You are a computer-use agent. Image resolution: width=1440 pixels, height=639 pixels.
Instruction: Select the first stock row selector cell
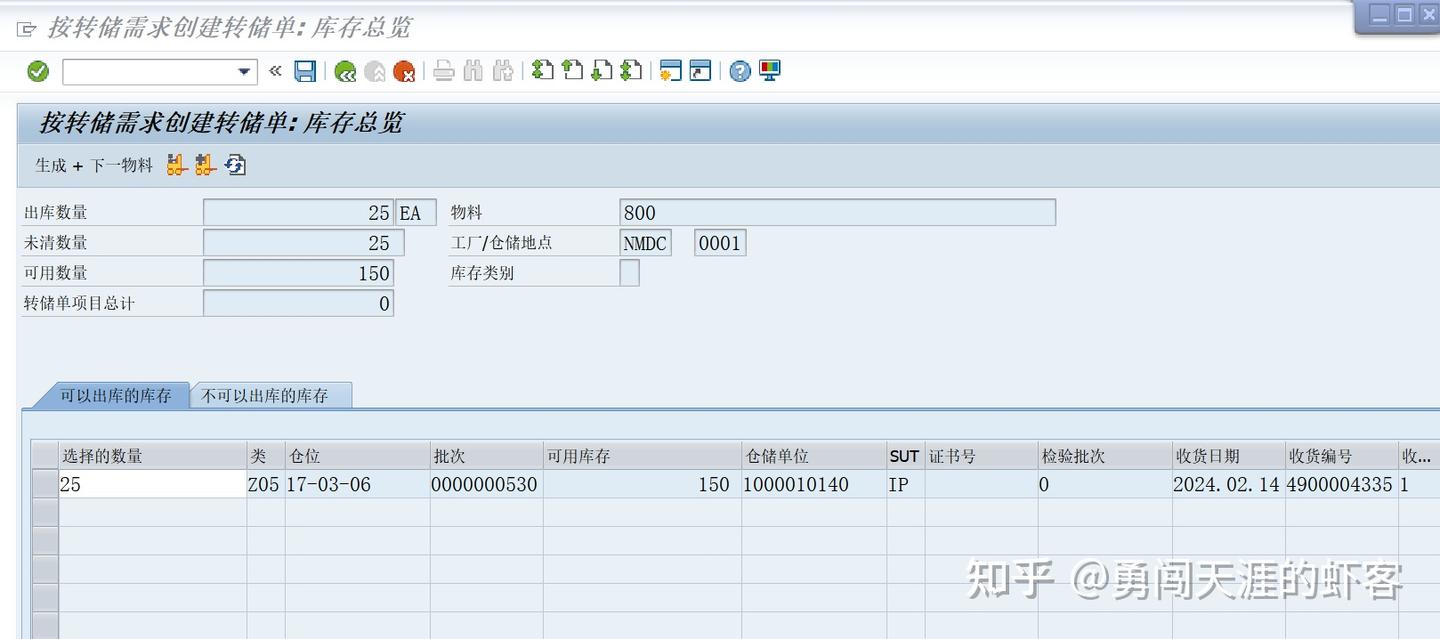pos(45,484)
